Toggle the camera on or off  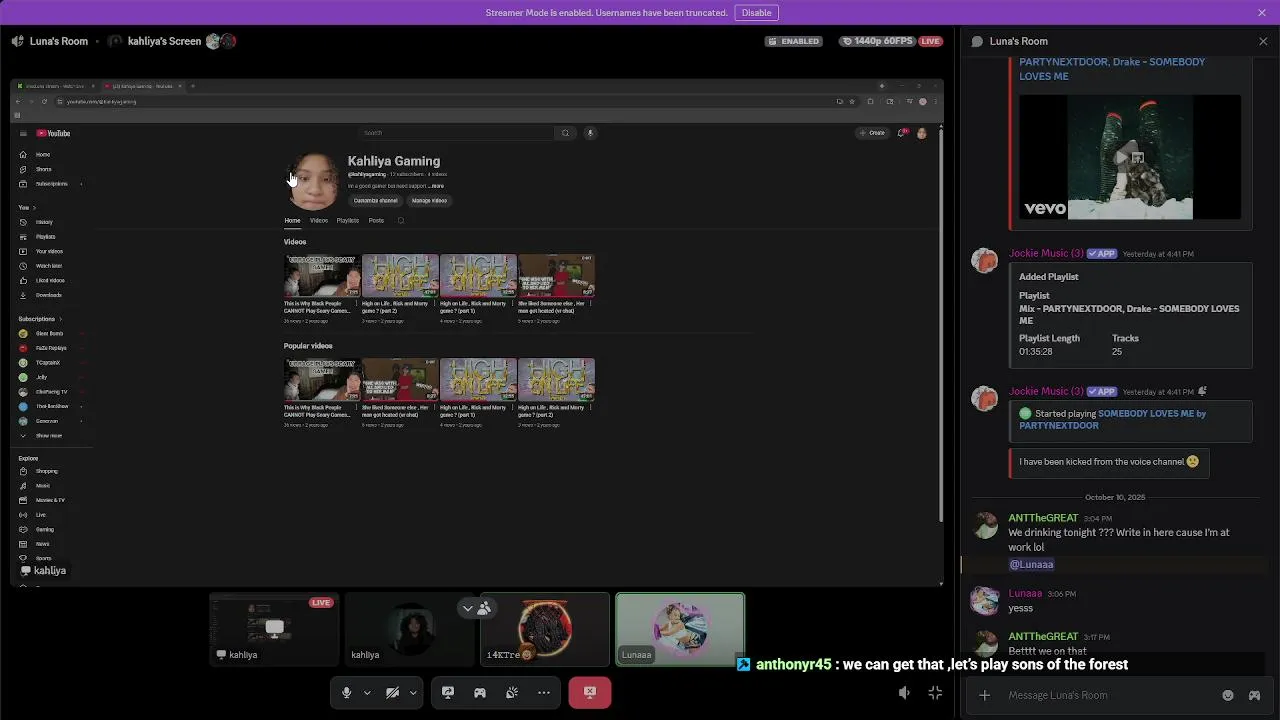[x=392, y=692]
